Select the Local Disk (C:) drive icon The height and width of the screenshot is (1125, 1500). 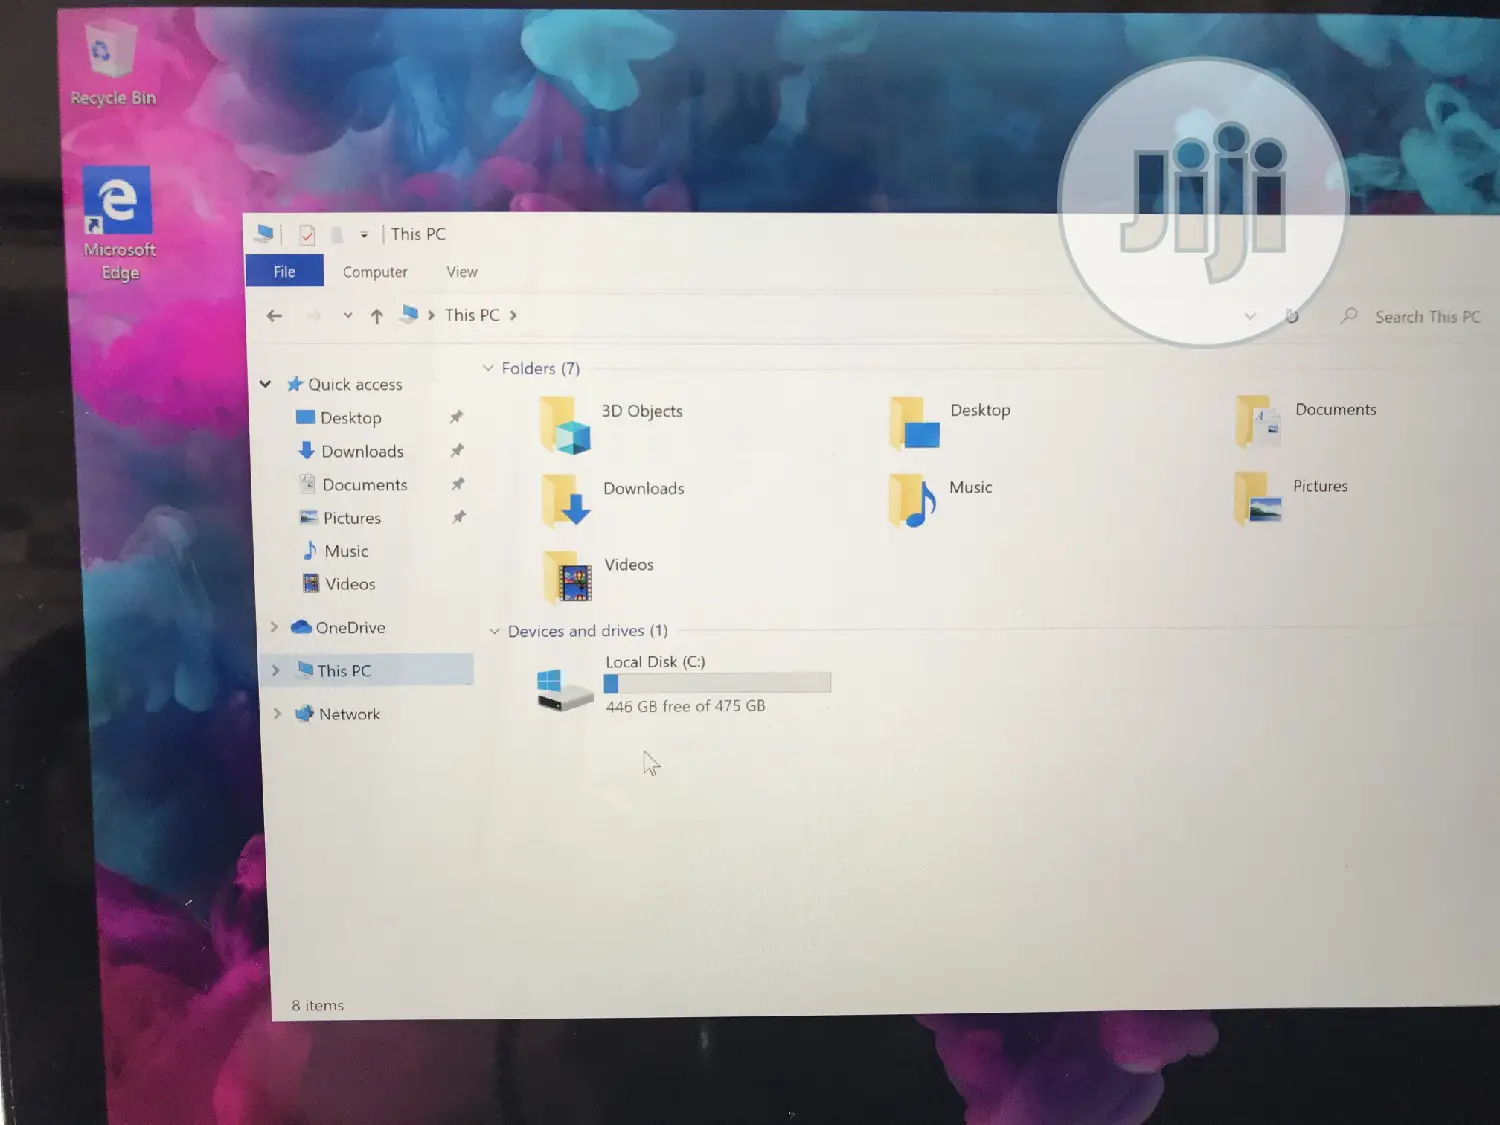(x=564, y=690)
